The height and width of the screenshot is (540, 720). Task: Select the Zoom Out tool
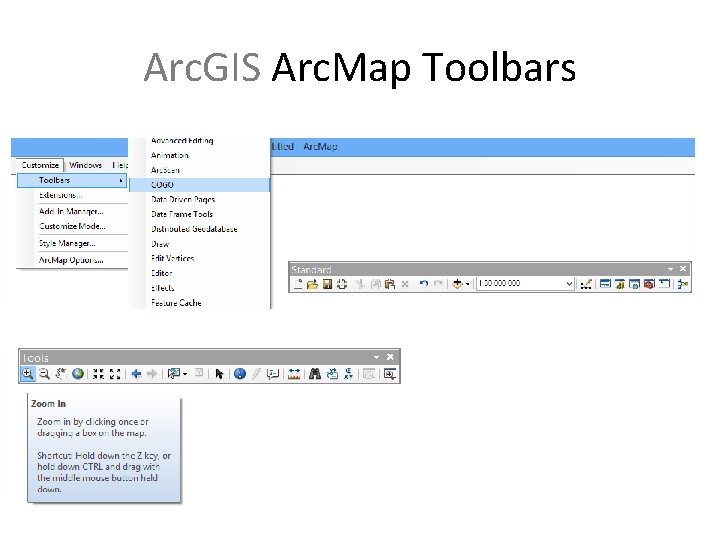pyautogui.click(x=44, y=374)
